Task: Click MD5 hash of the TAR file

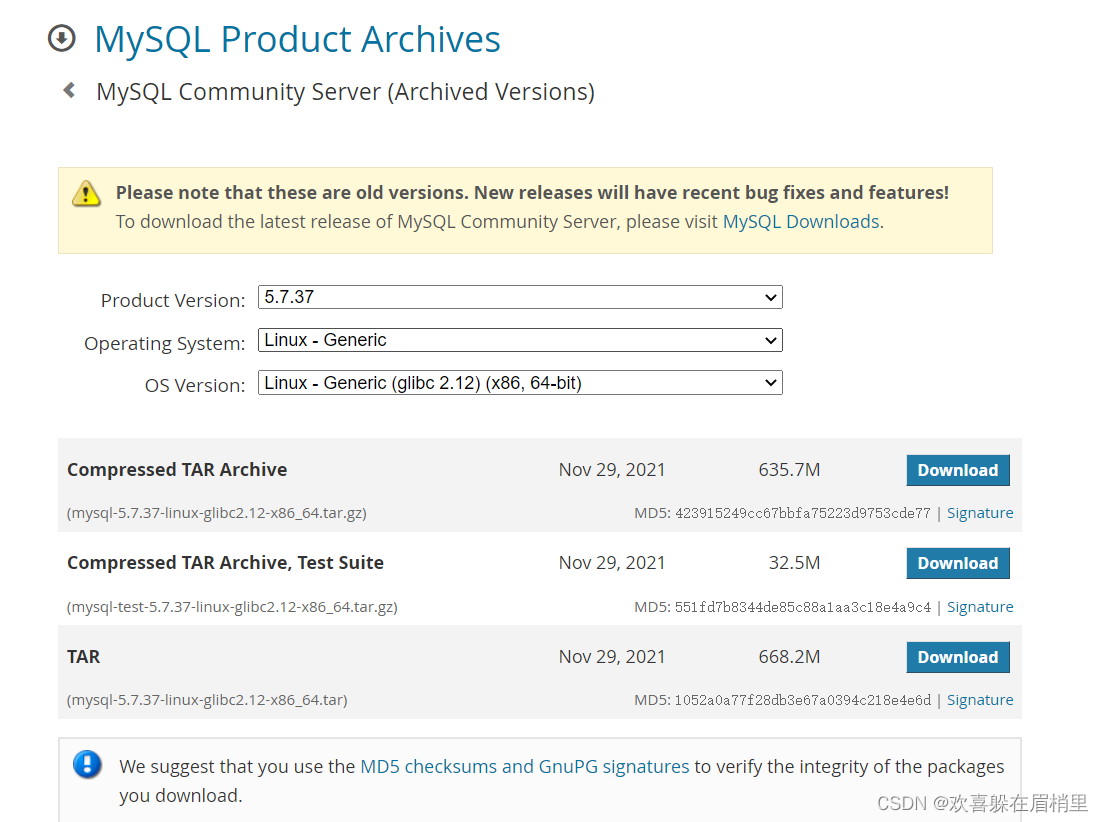Action: (802, 700)
